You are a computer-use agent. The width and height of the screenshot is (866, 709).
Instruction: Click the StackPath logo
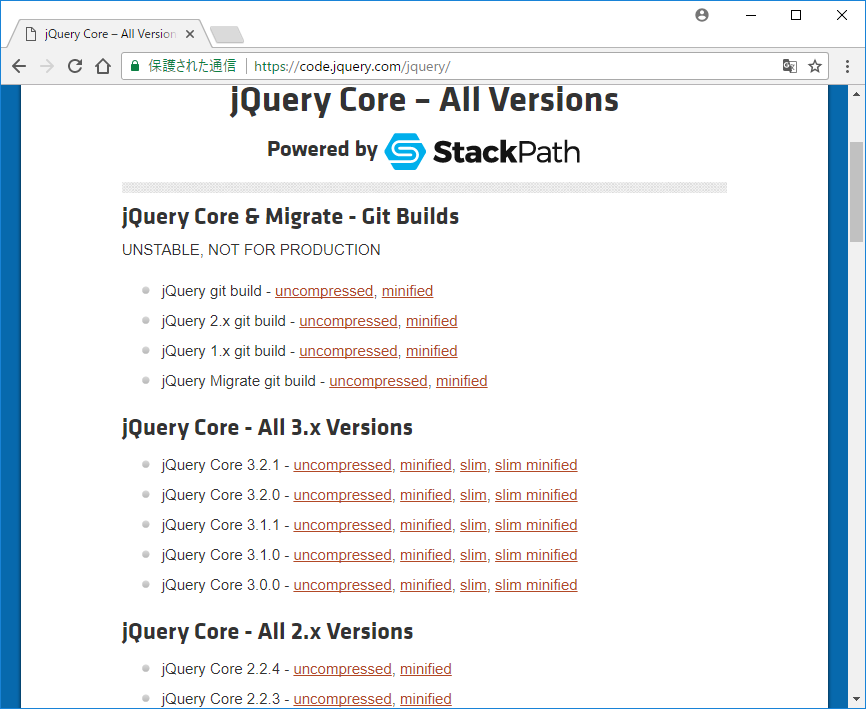(482, 151)
